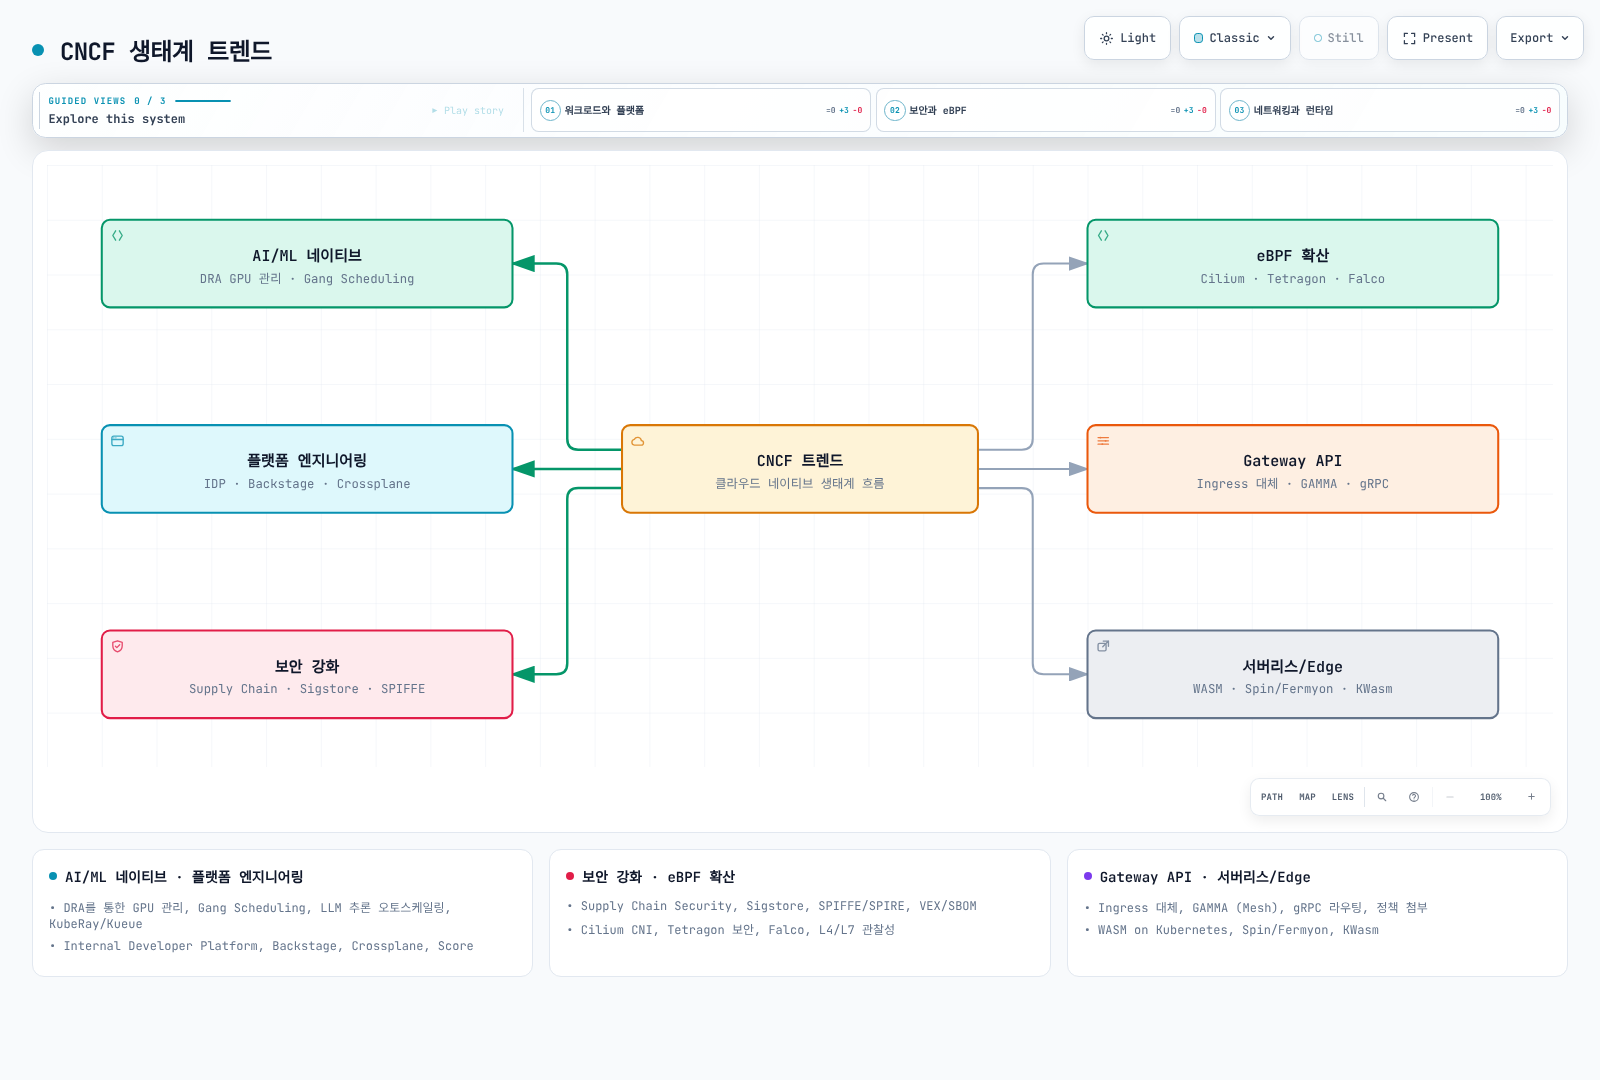Click the 03 step number badge
The image size is (1600, 1080).
click(1239, 110)
